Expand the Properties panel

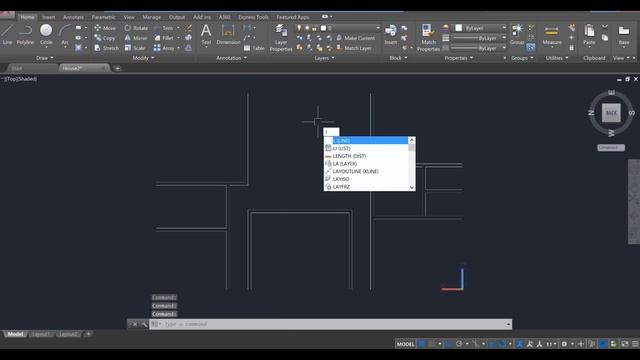click(459, 58)
